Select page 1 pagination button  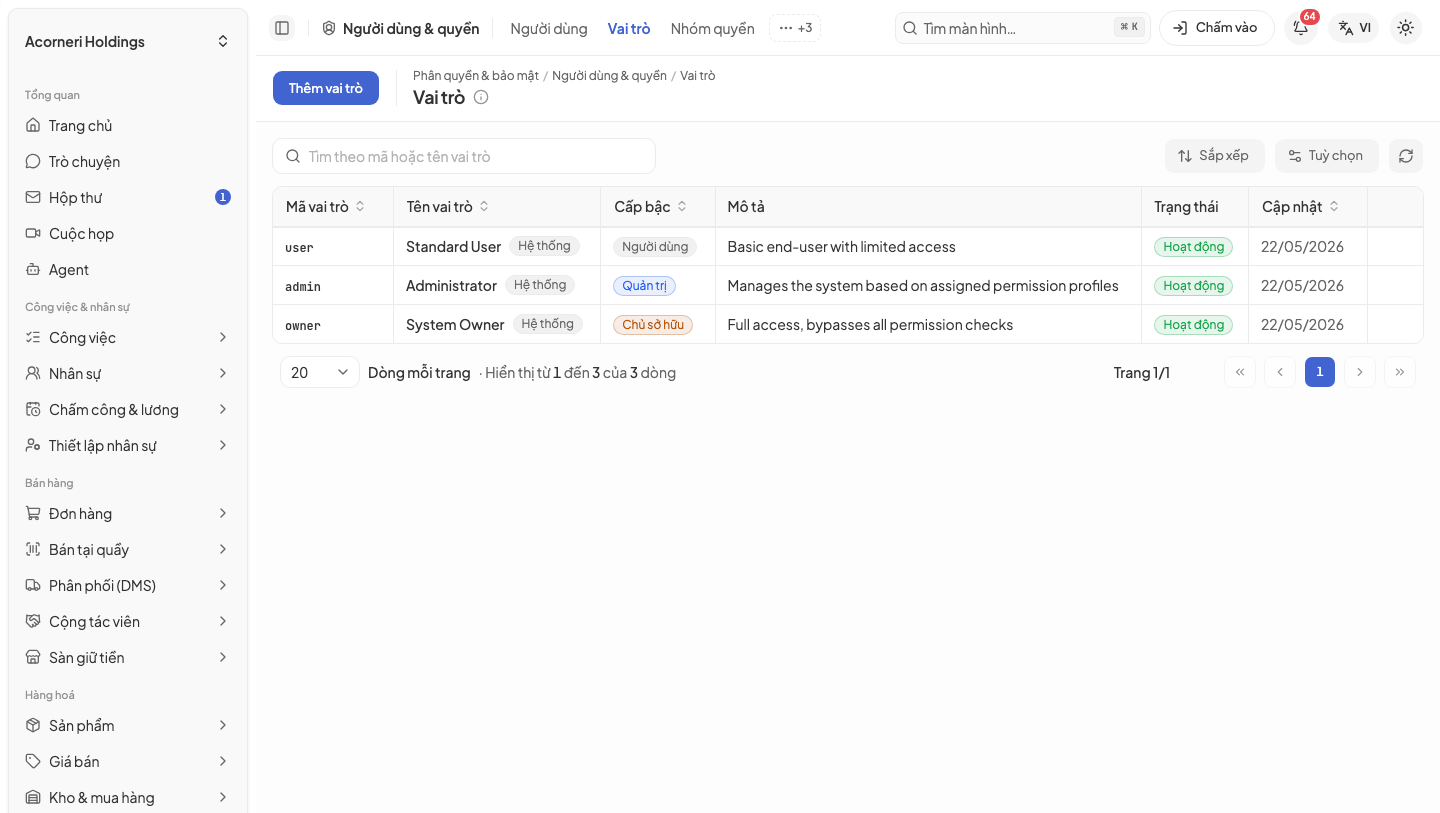point(1319,372)
